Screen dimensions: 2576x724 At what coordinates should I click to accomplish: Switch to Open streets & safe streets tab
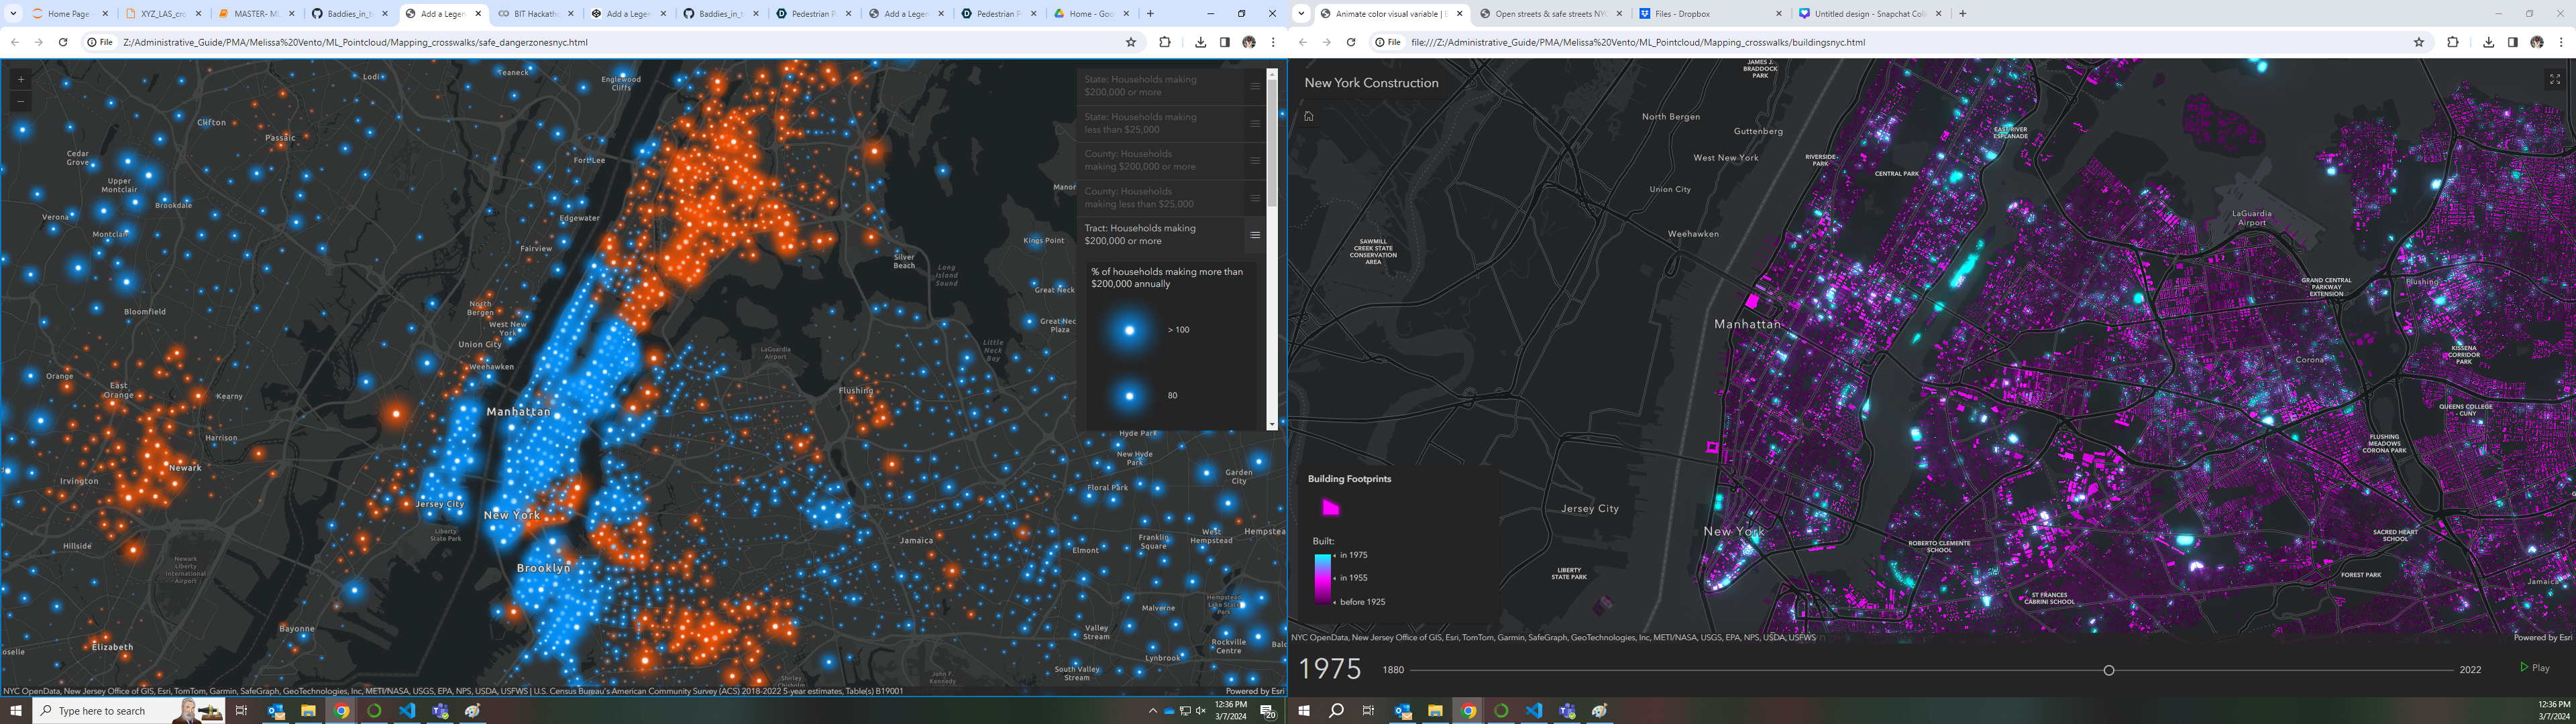[x=1549, y=14]
